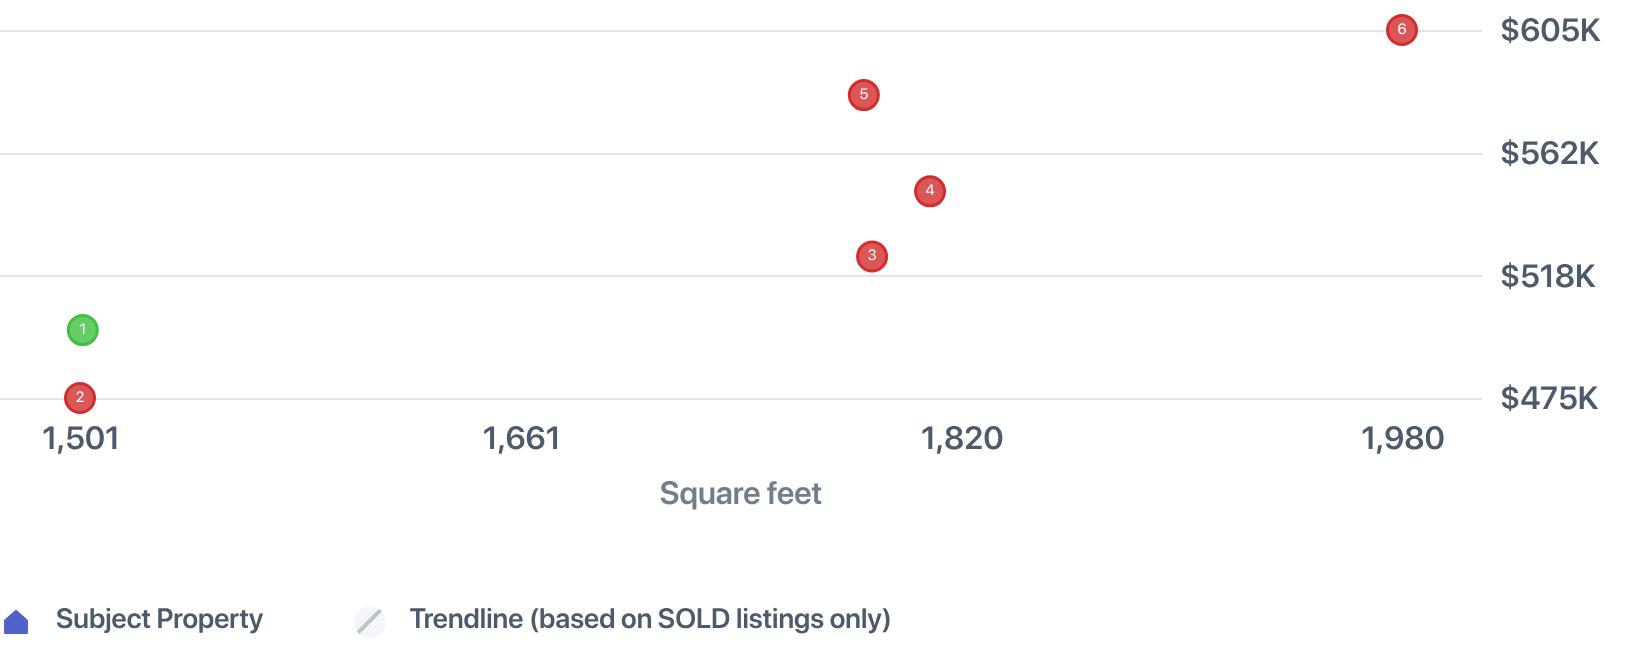Screen dimensions: 1632x650
Task: Toggle the Subject Property legend label
Action: click(x=159, y=619)
